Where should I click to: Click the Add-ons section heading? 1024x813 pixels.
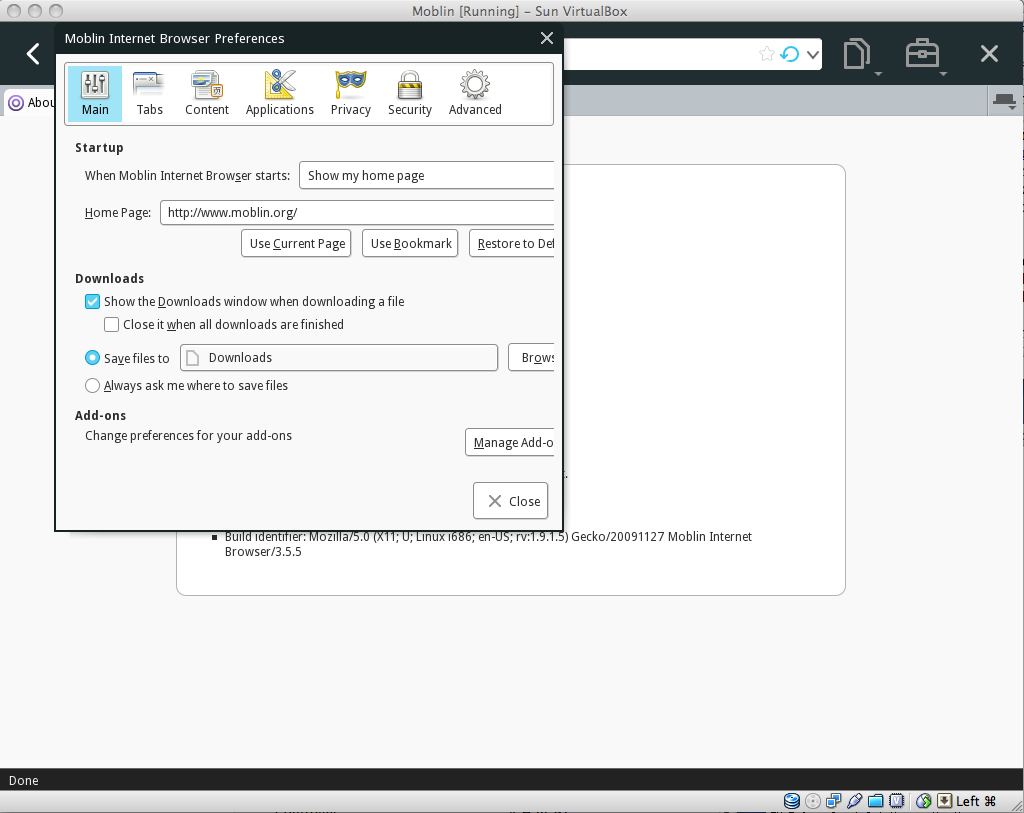coord(101,415)
